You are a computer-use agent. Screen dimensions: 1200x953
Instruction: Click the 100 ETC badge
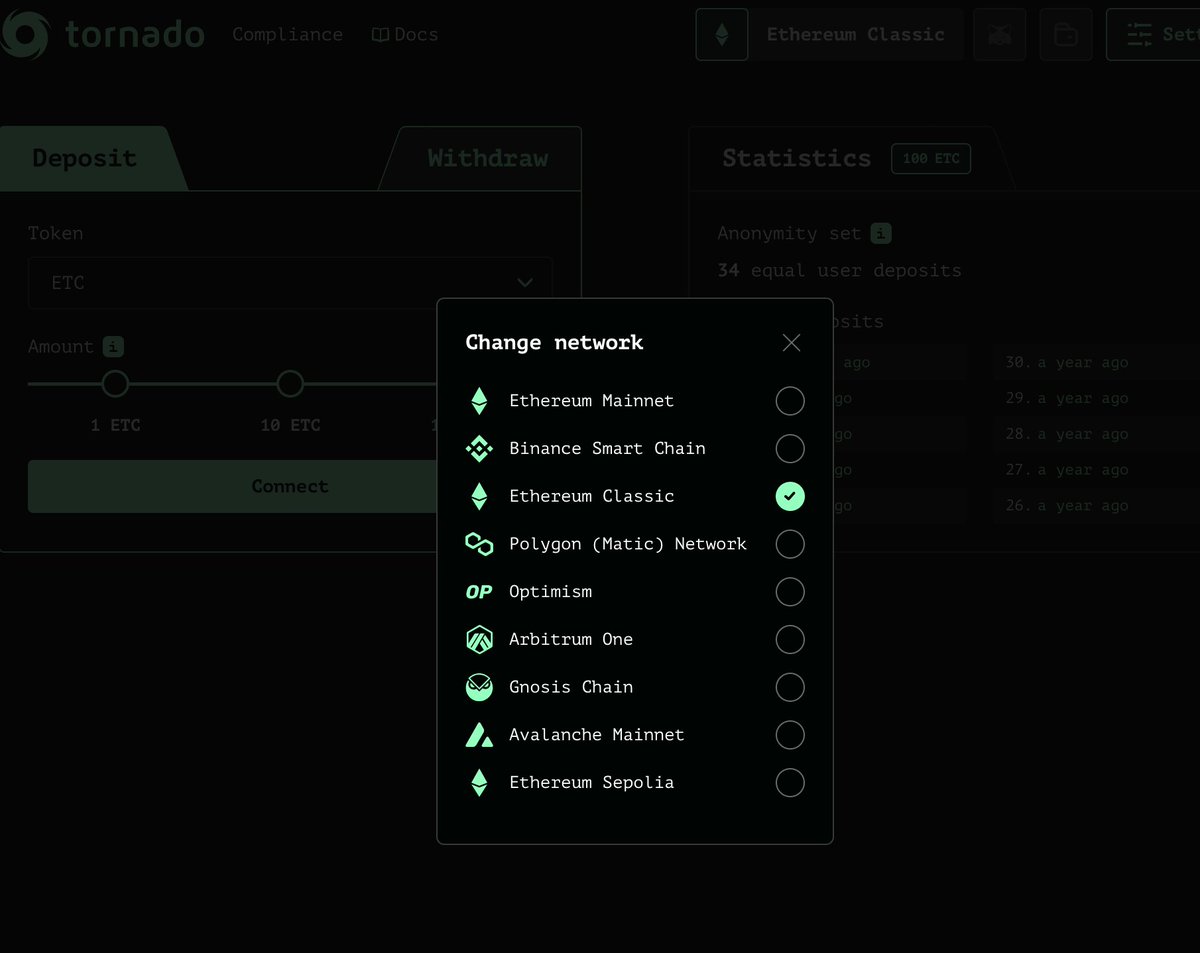tap(931, 158)
